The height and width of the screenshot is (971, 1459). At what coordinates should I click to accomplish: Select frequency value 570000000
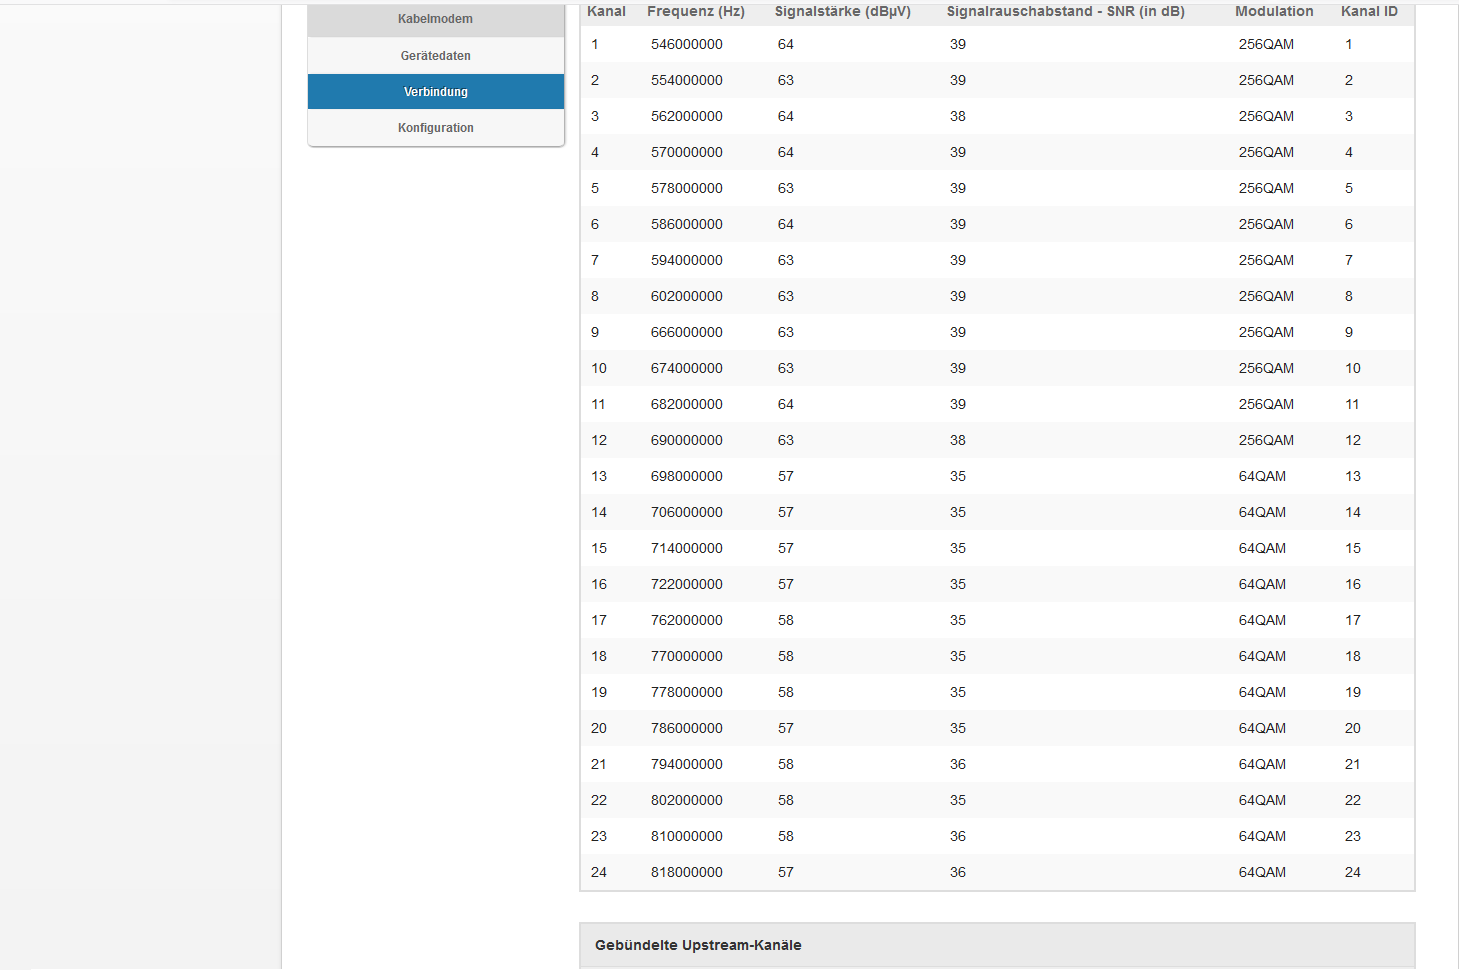tap(687, 152)
